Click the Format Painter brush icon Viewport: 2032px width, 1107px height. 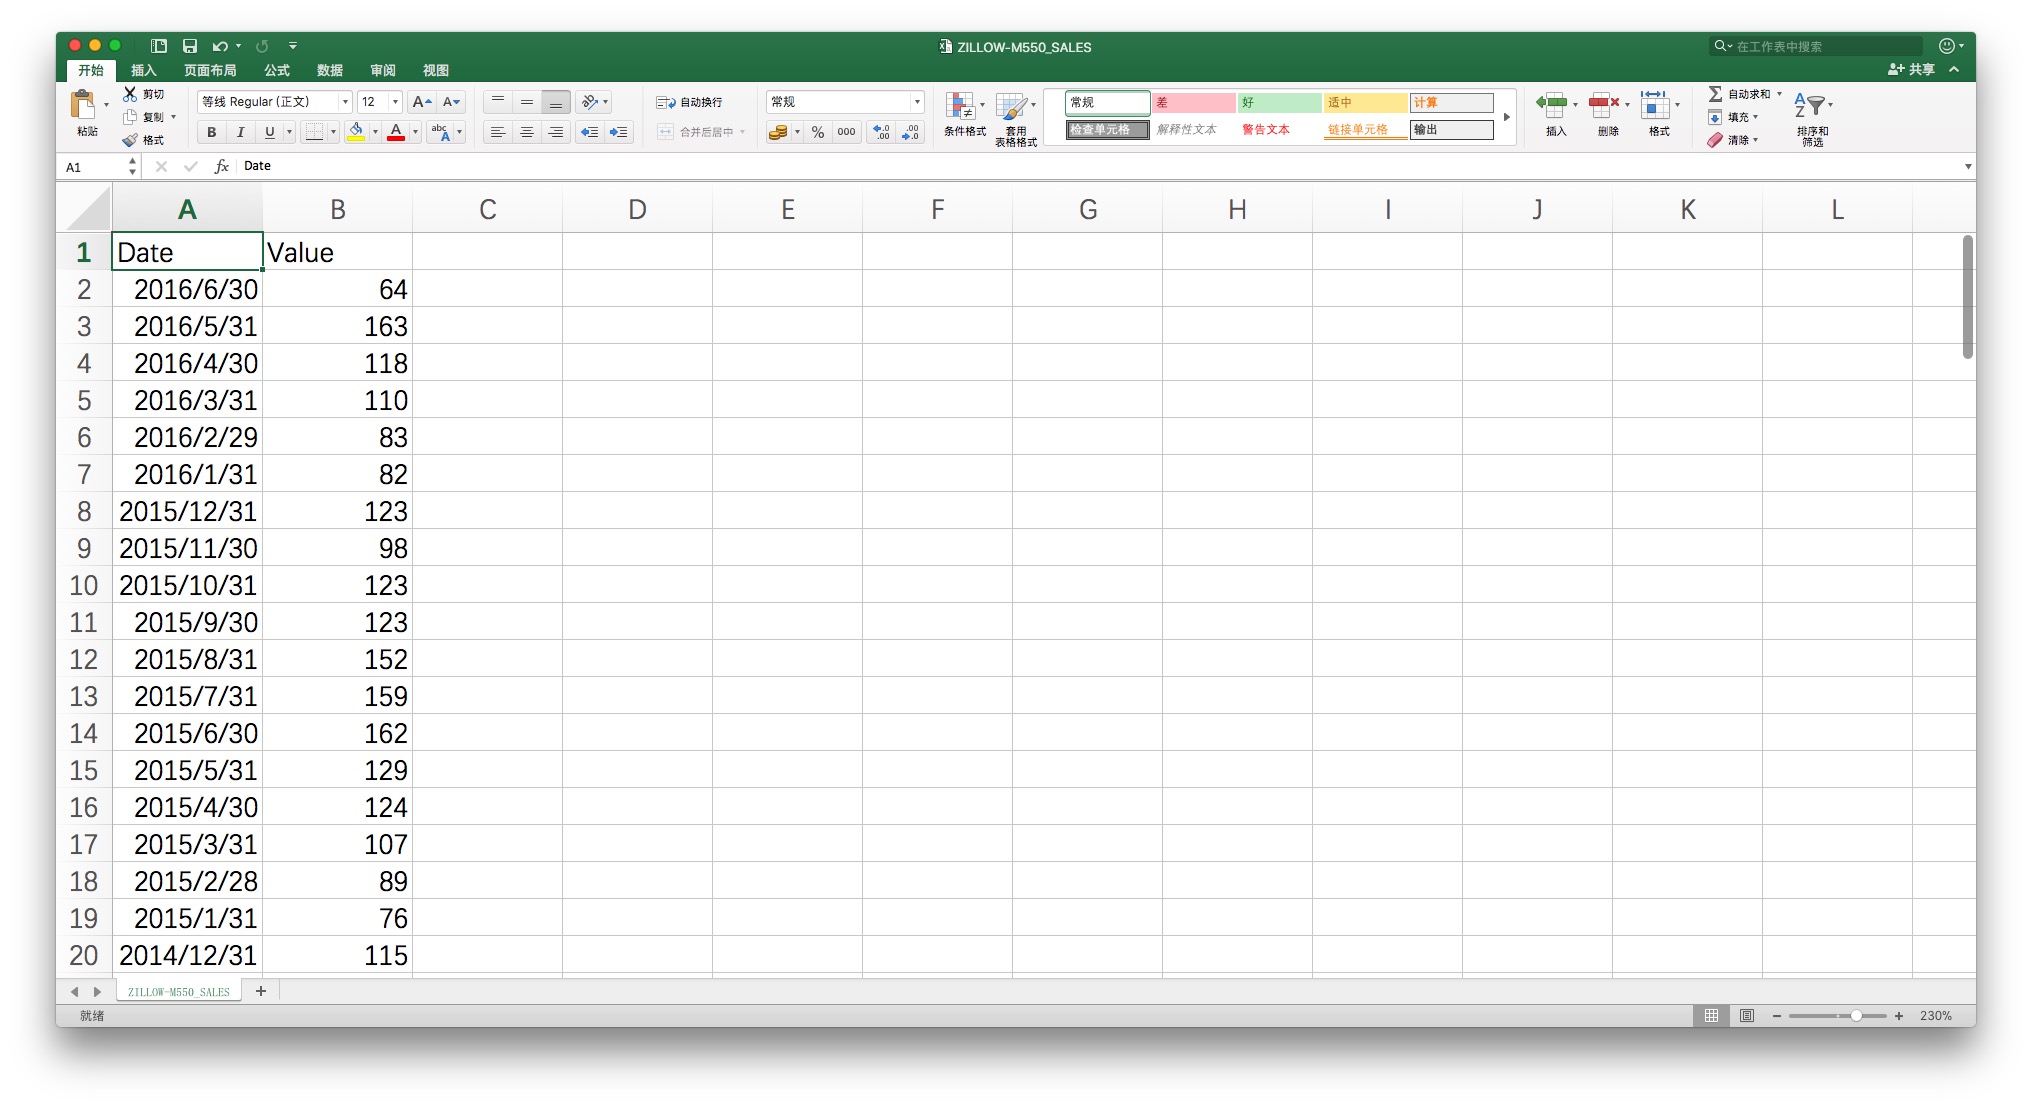pos(130,140)
